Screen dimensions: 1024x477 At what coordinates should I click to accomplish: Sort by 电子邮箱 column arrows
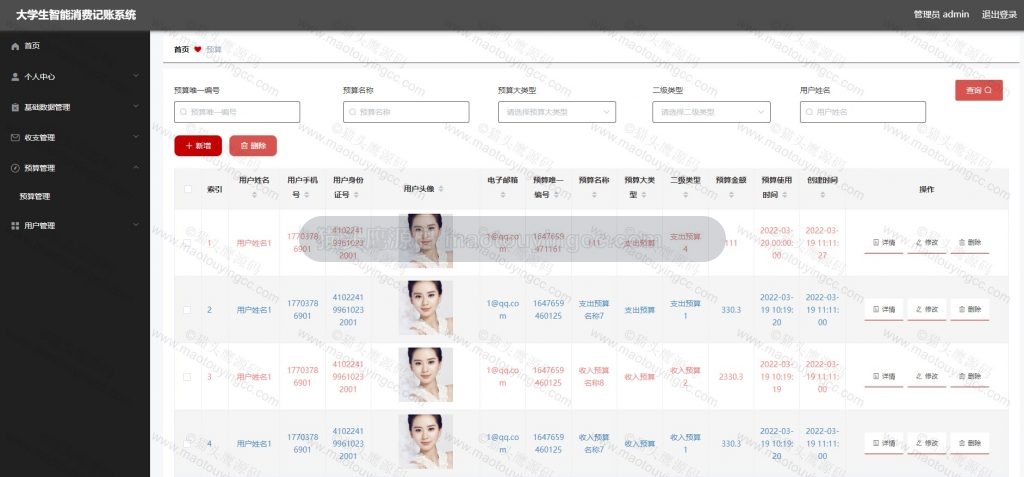click(x=502, y=195)
